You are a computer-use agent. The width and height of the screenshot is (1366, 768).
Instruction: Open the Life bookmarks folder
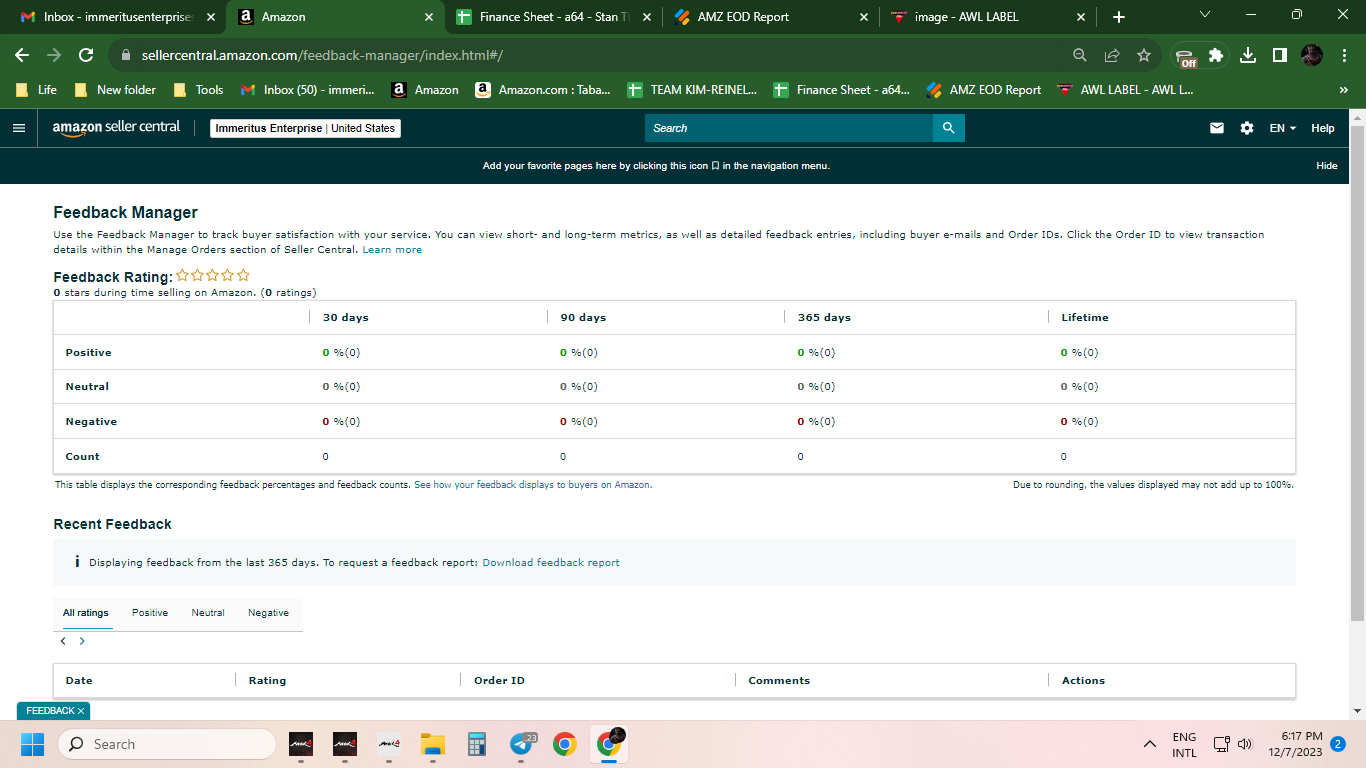(36, 90)
